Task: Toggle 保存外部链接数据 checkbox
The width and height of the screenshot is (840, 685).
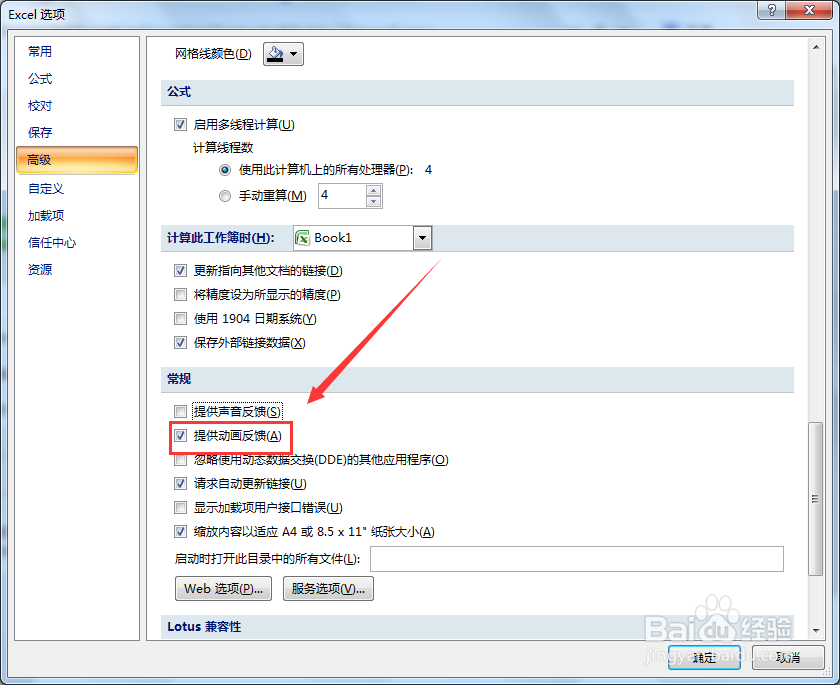Action: (181, 343)
